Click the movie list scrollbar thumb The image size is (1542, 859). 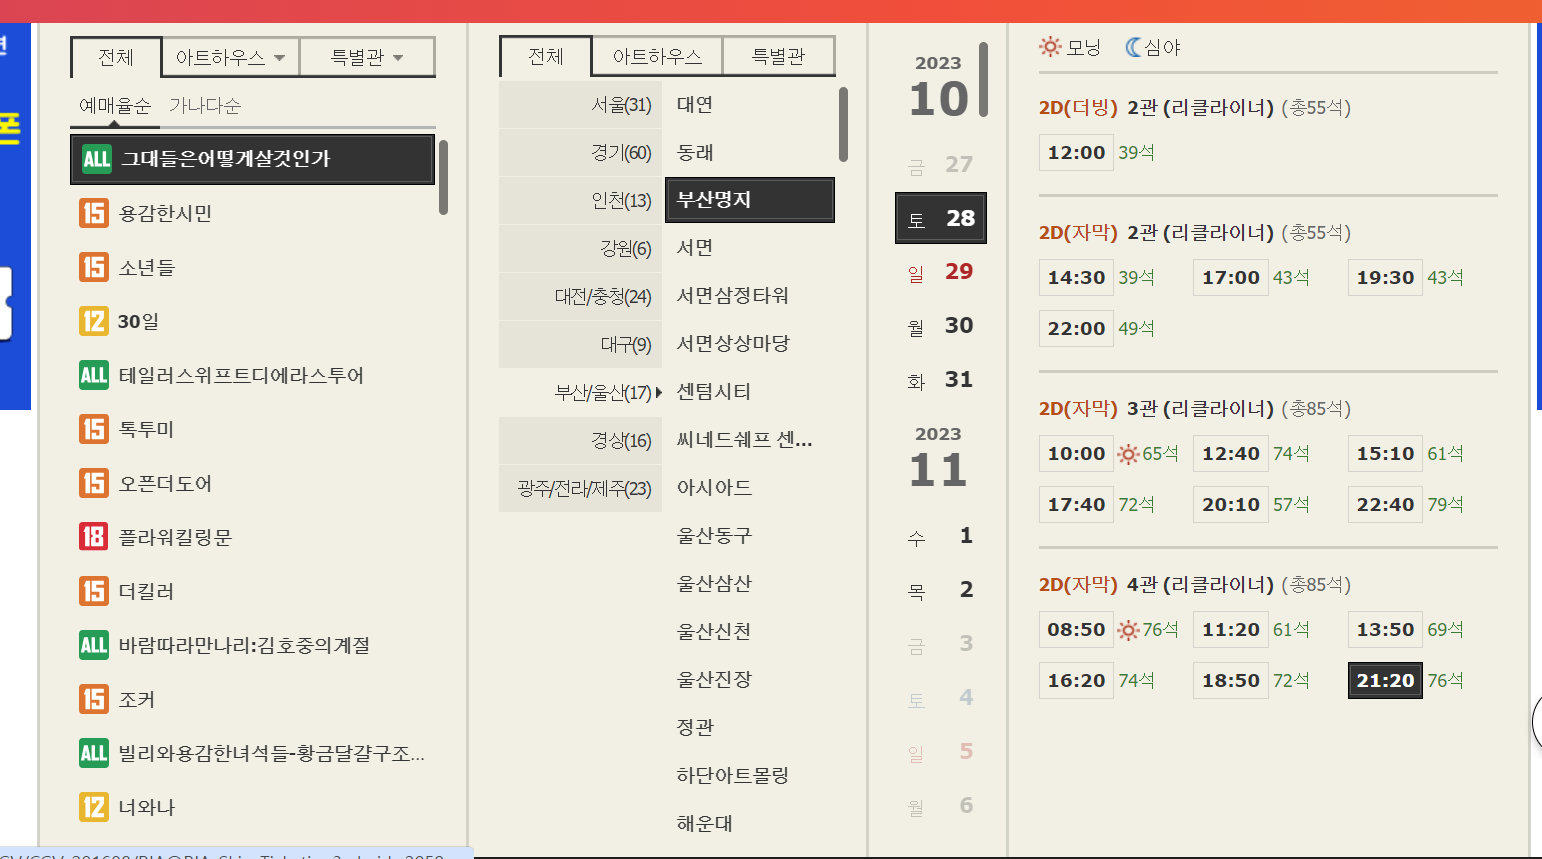click(443, 177)
